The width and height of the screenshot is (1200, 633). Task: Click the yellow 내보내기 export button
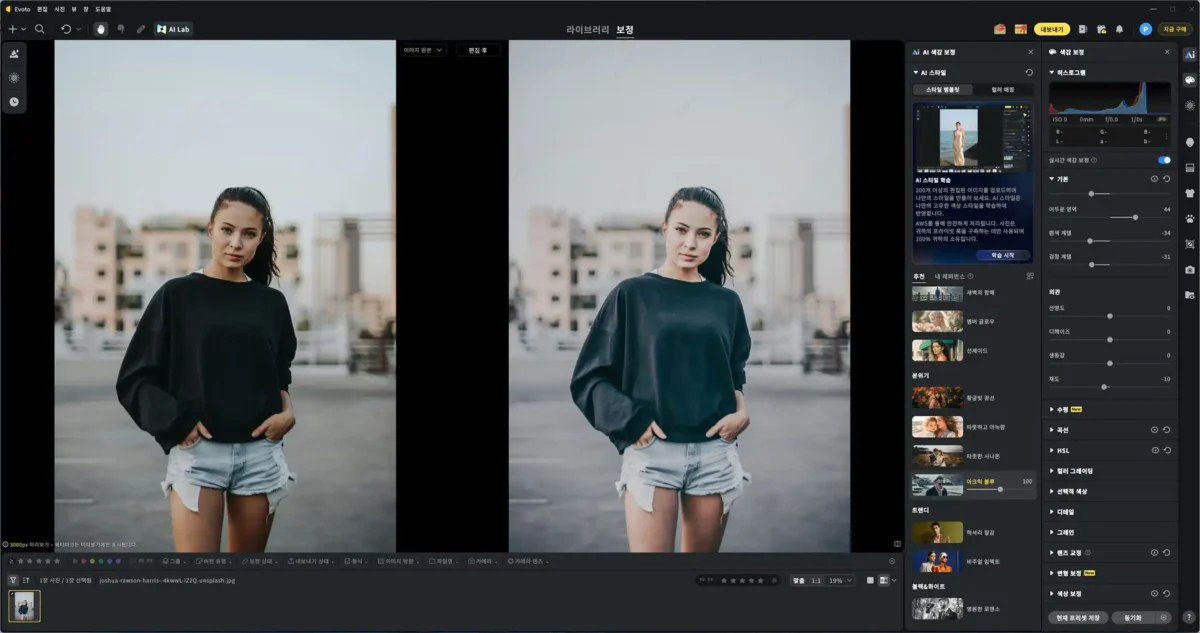pyautogui.click(x=1051, y=29)
